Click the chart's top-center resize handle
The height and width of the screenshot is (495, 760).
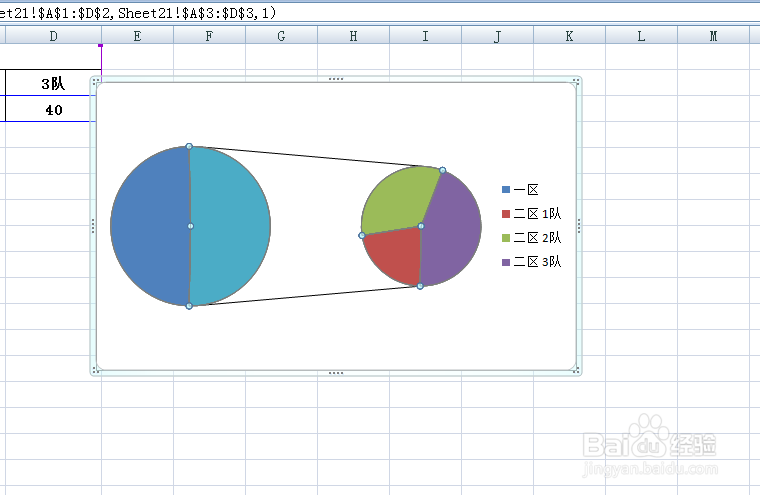336,79
